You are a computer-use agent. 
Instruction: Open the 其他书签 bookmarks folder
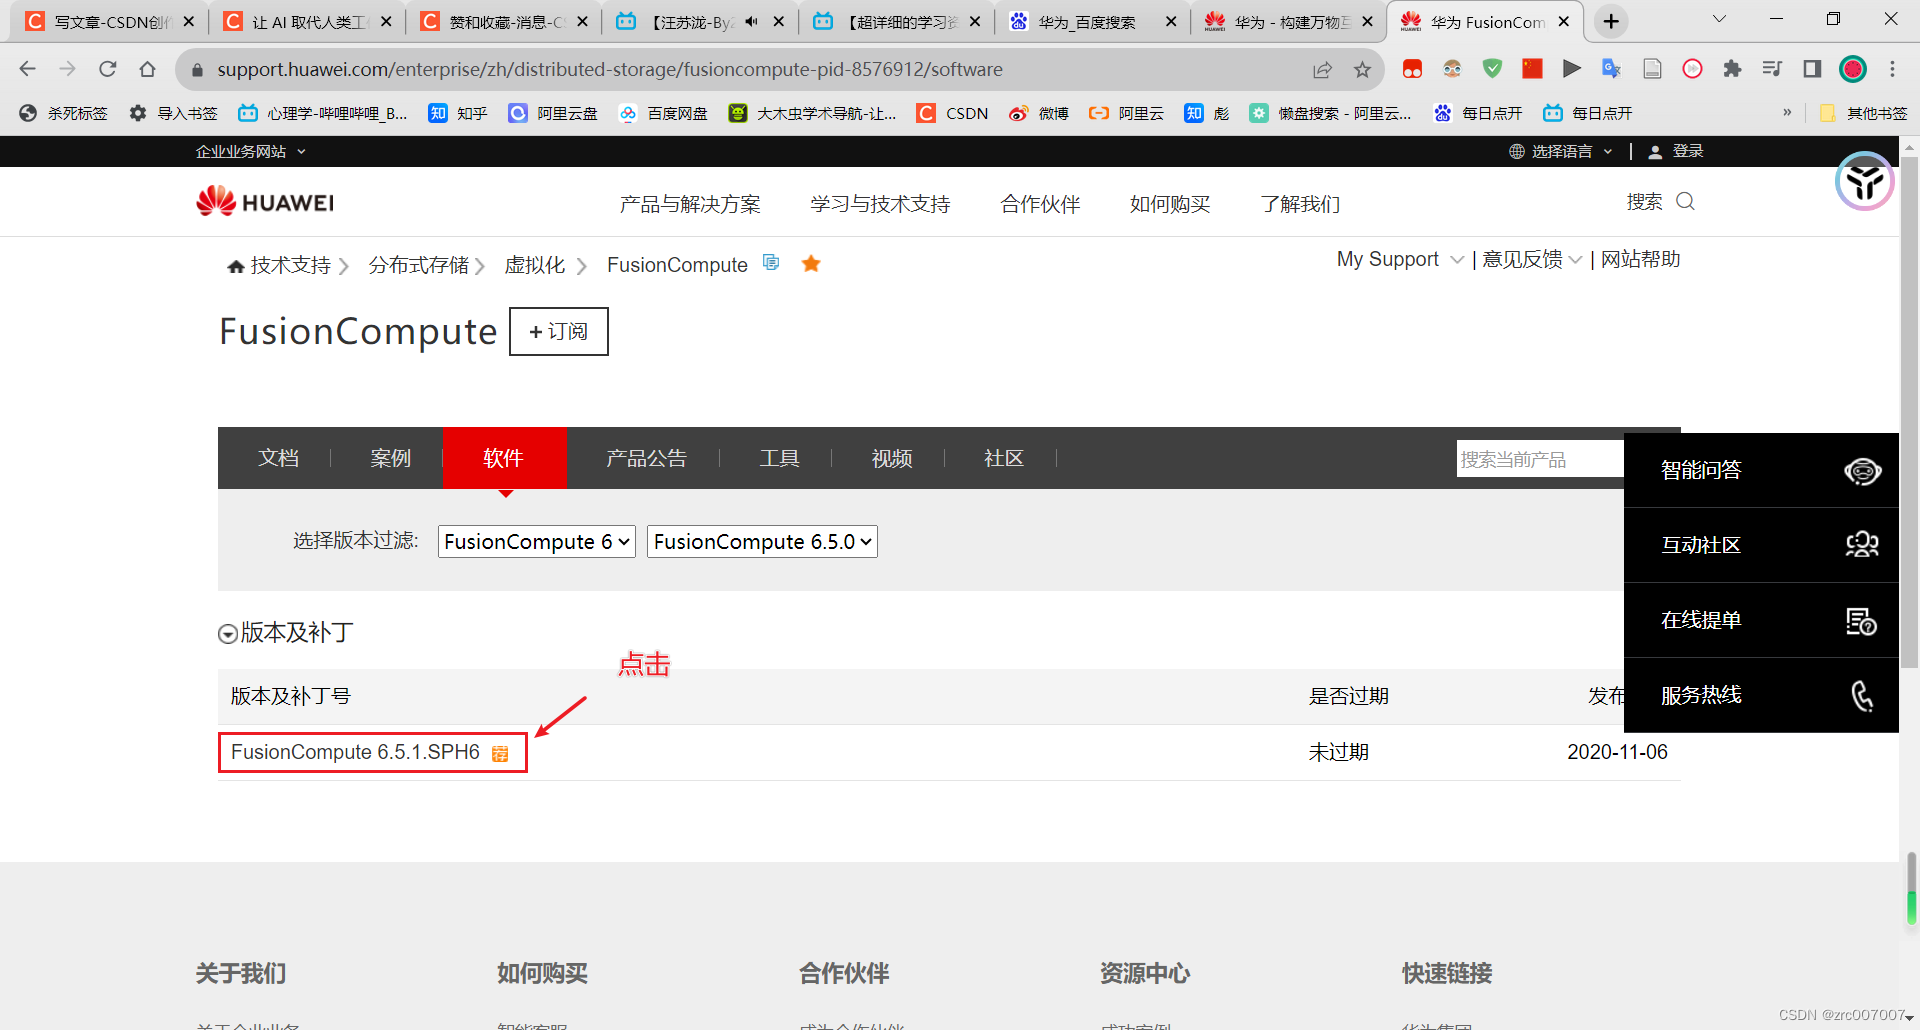pos(1864,113)
